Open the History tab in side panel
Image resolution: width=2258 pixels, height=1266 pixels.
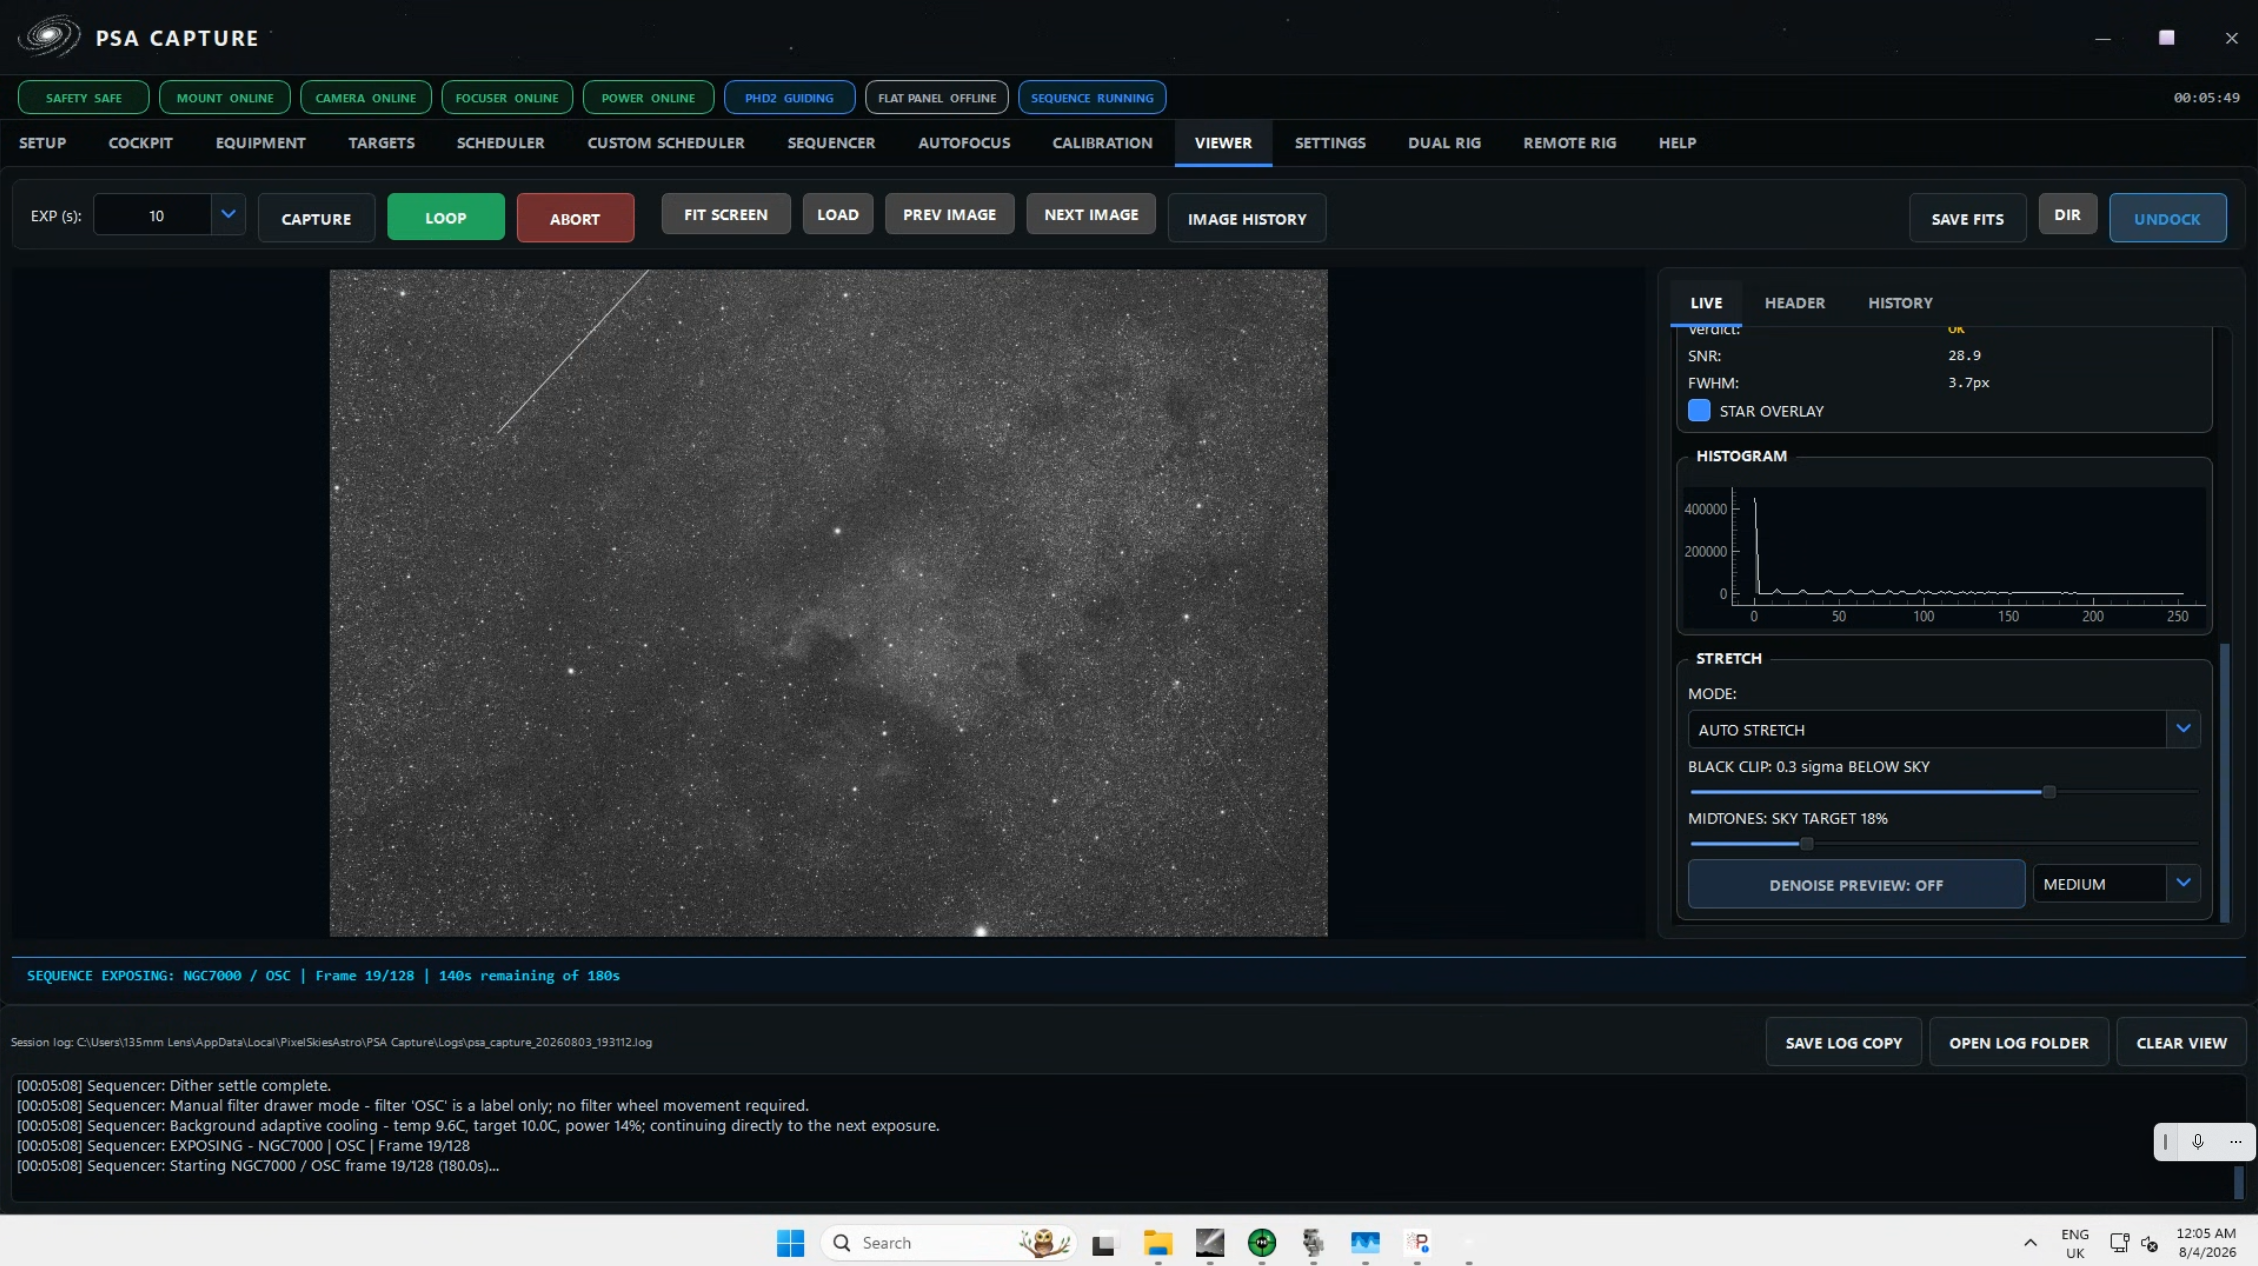click(1900, 303)
